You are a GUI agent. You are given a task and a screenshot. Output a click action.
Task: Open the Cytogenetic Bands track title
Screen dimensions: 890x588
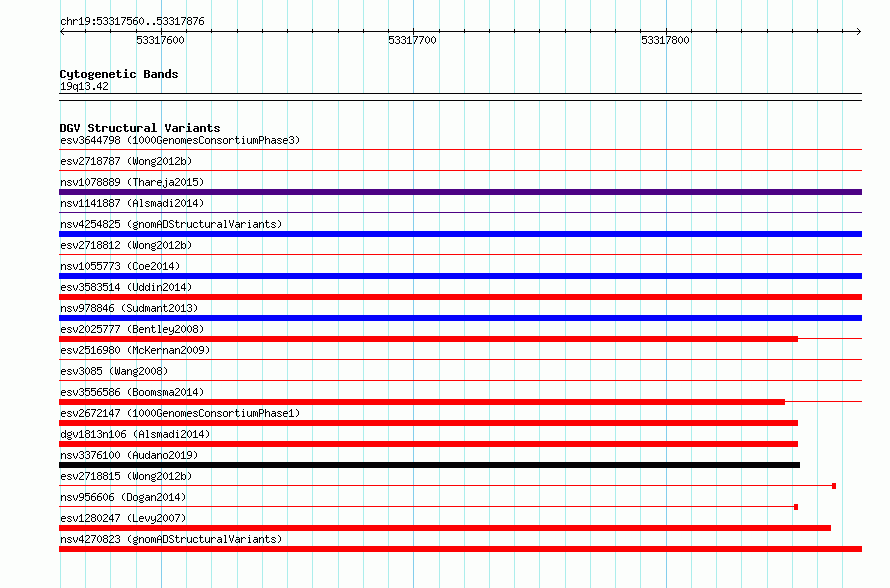click(119, 74)
